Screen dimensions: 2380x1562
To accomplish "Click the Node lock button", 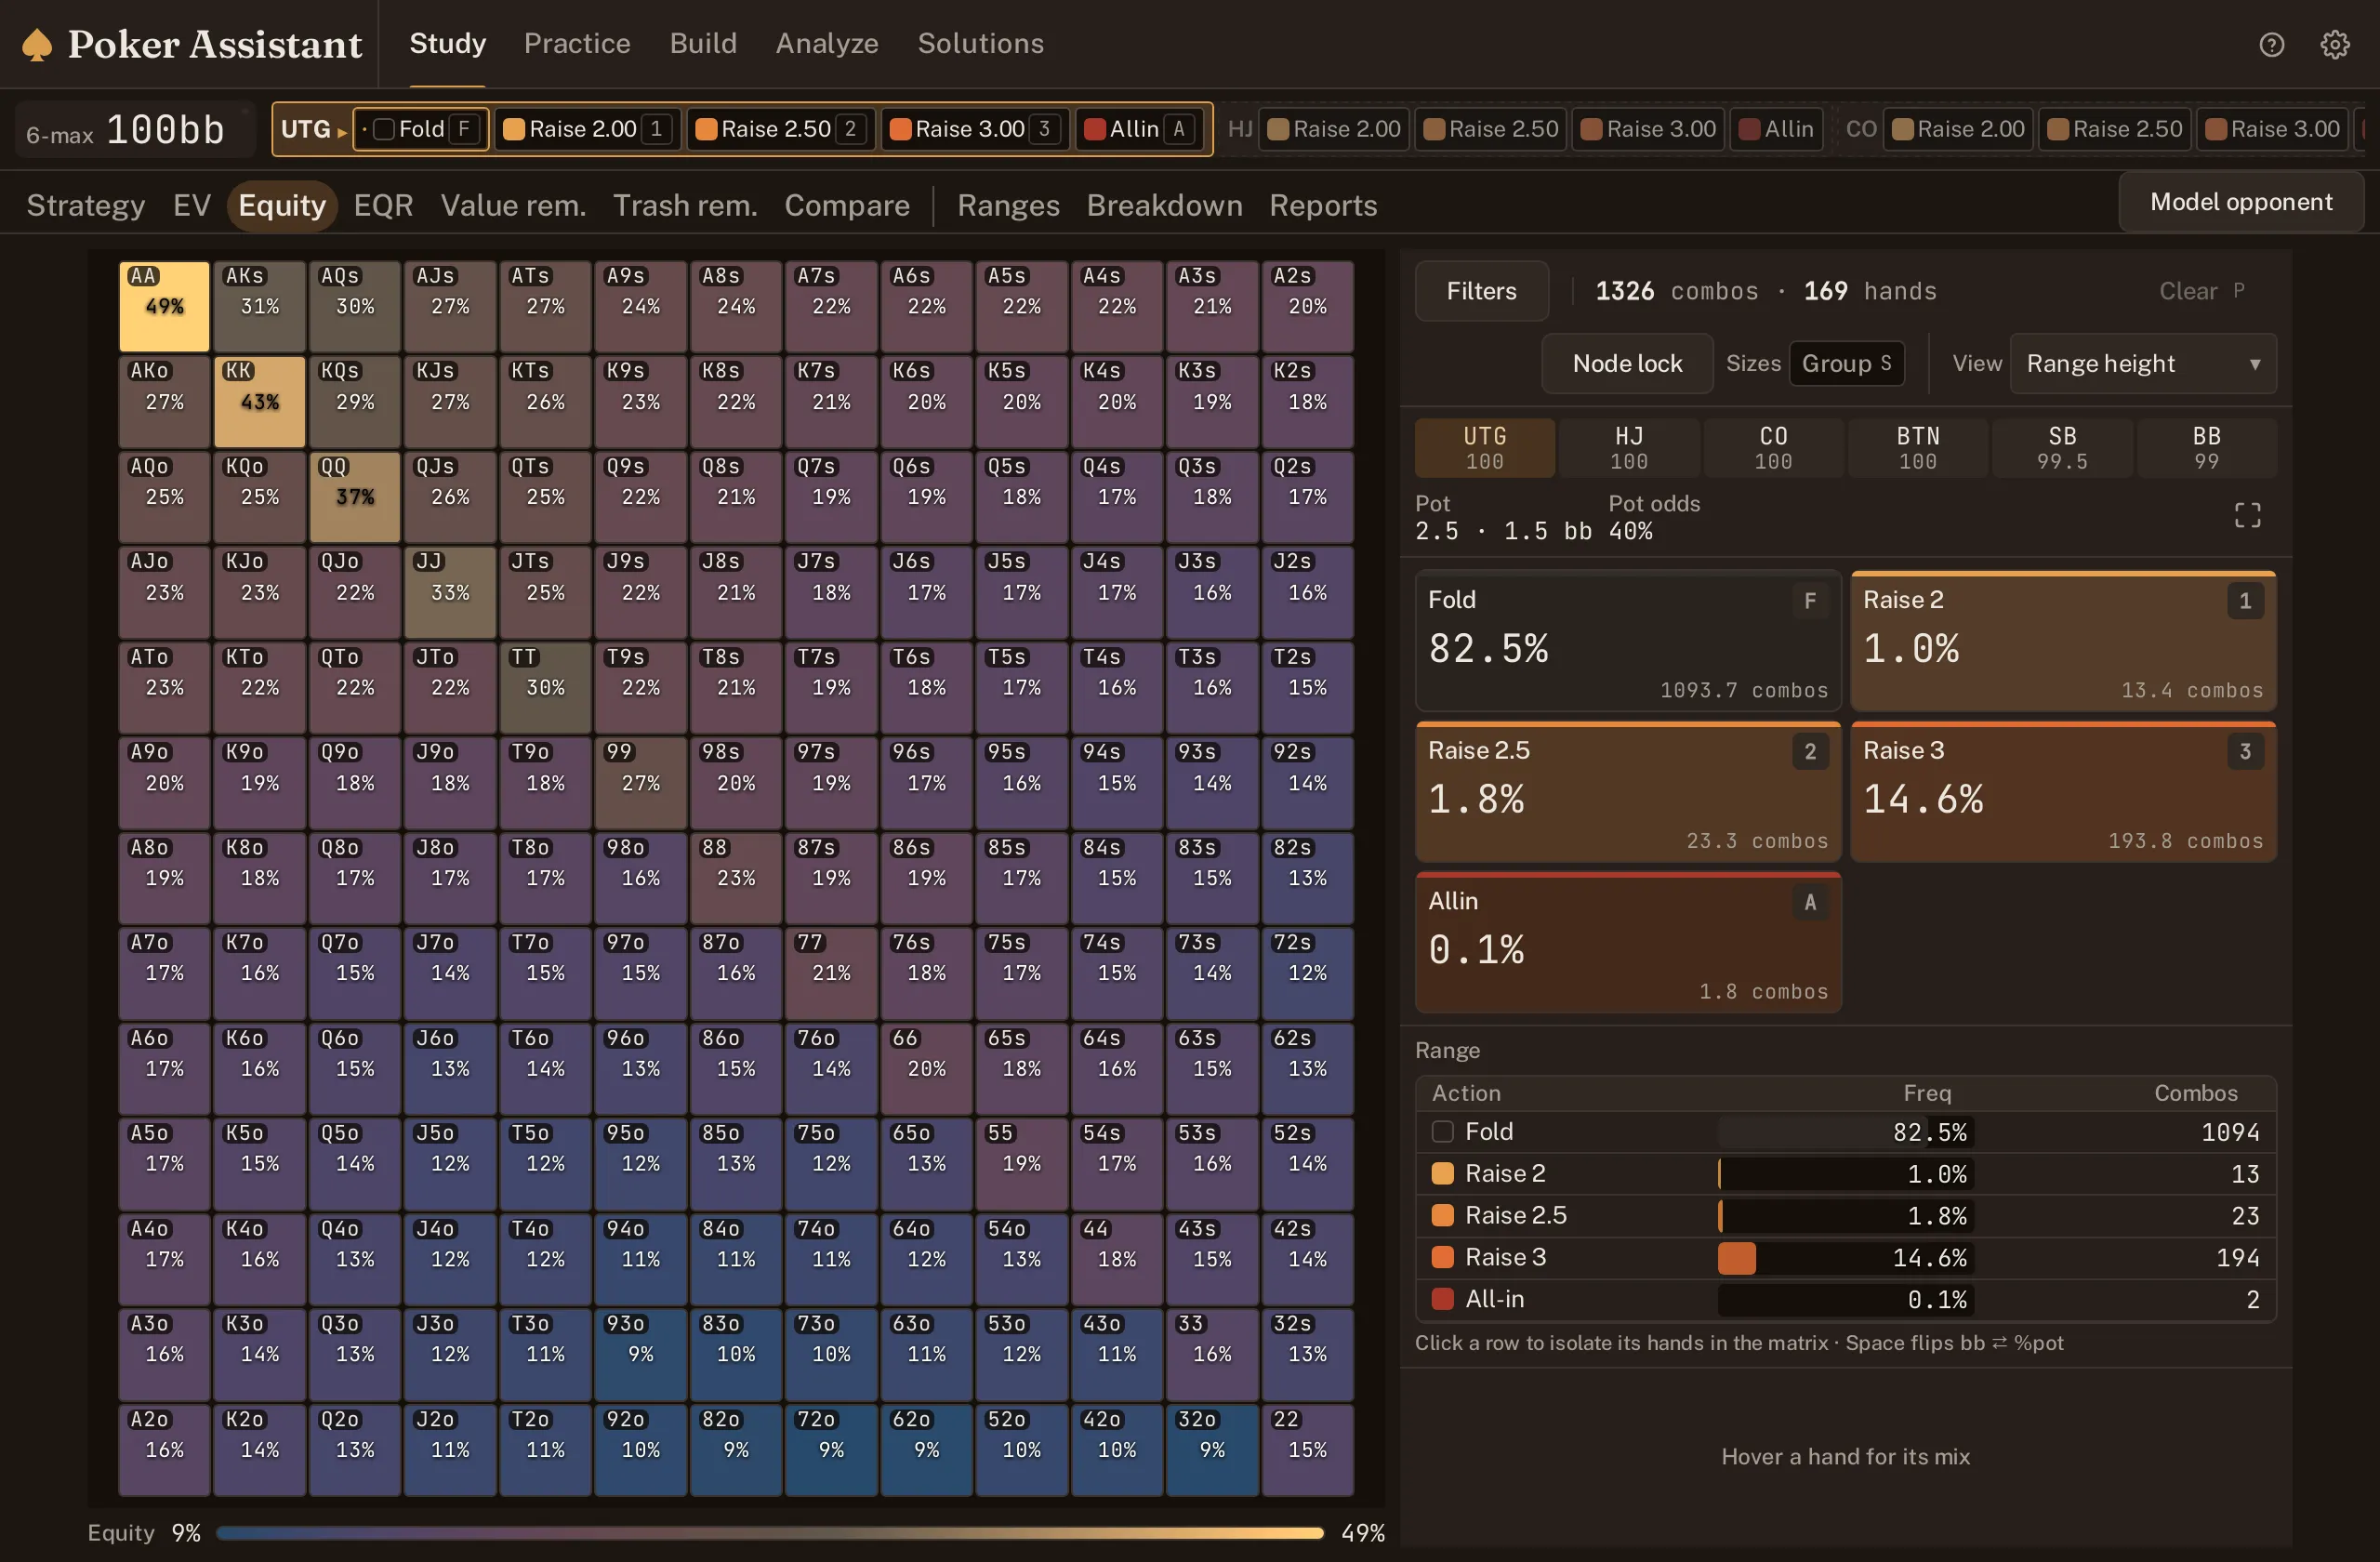I will pyautogui.click(x=1627, y=364).
